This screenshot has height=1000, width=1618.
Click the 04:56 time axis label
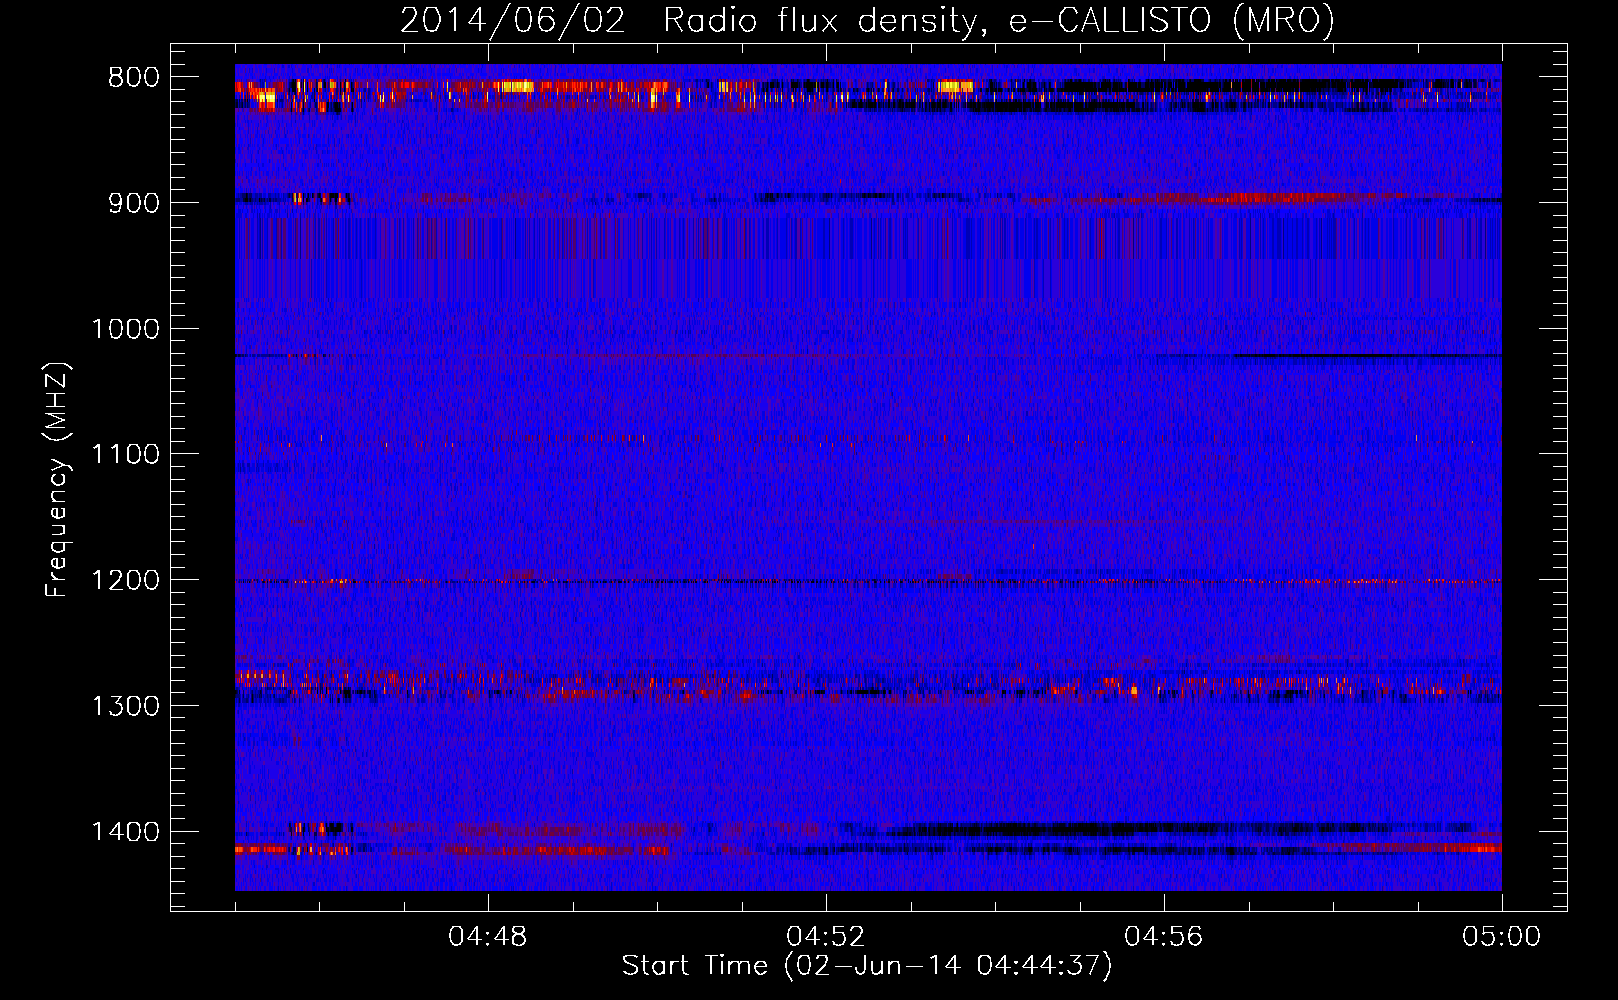pos(1164,937)
